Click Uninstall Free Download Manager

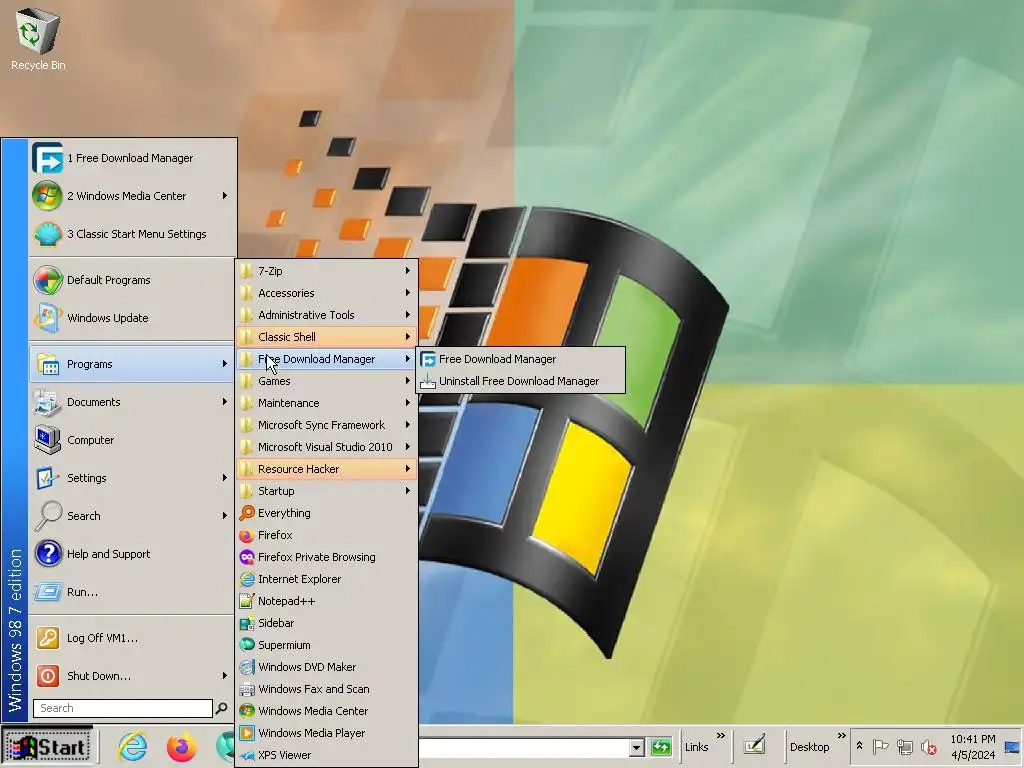(x=520, y=381)
